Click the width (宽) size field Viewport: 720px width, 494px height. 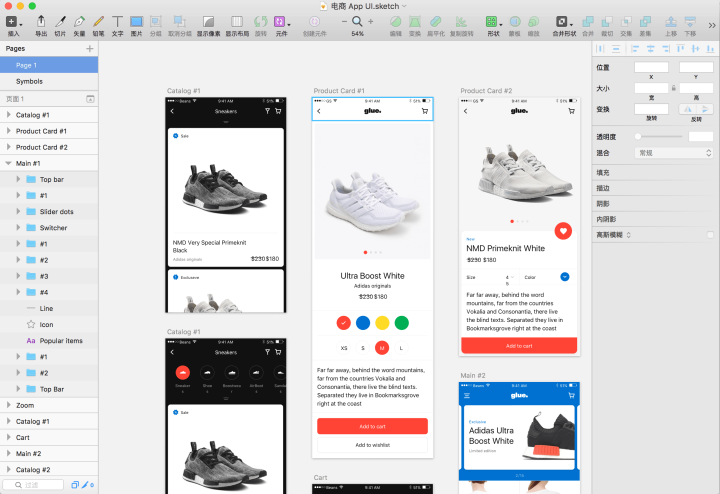[x=651, y=88]
